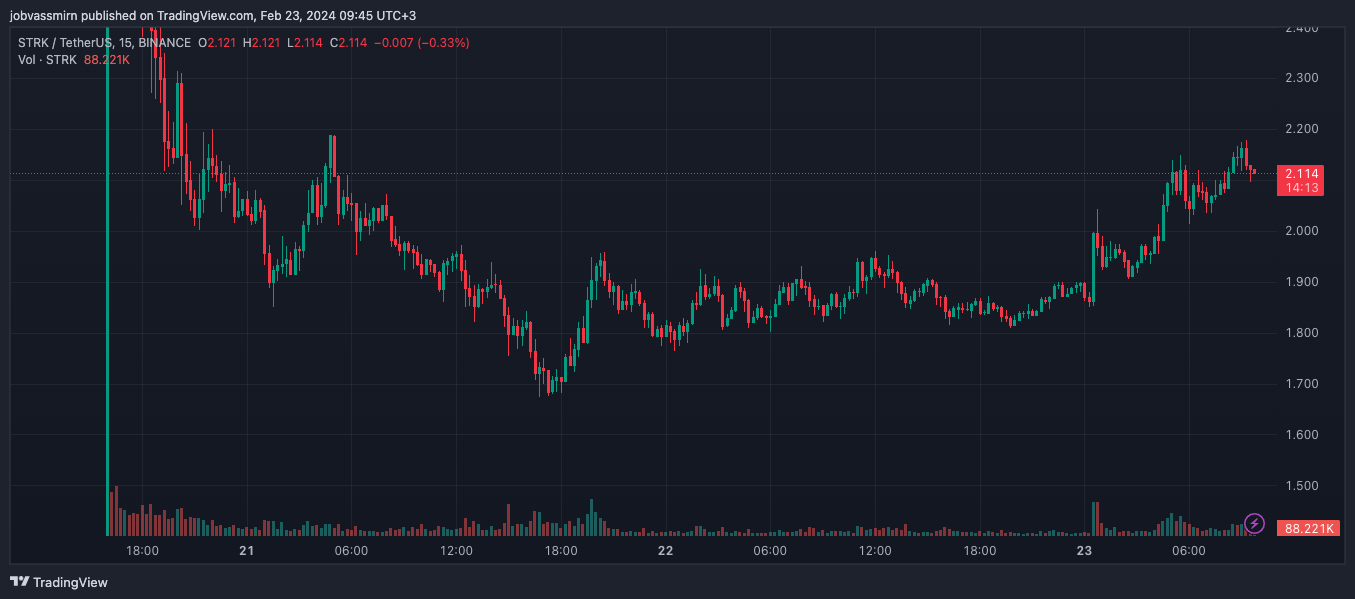Click the red 88.221K volume axis label

[1305, 528]
